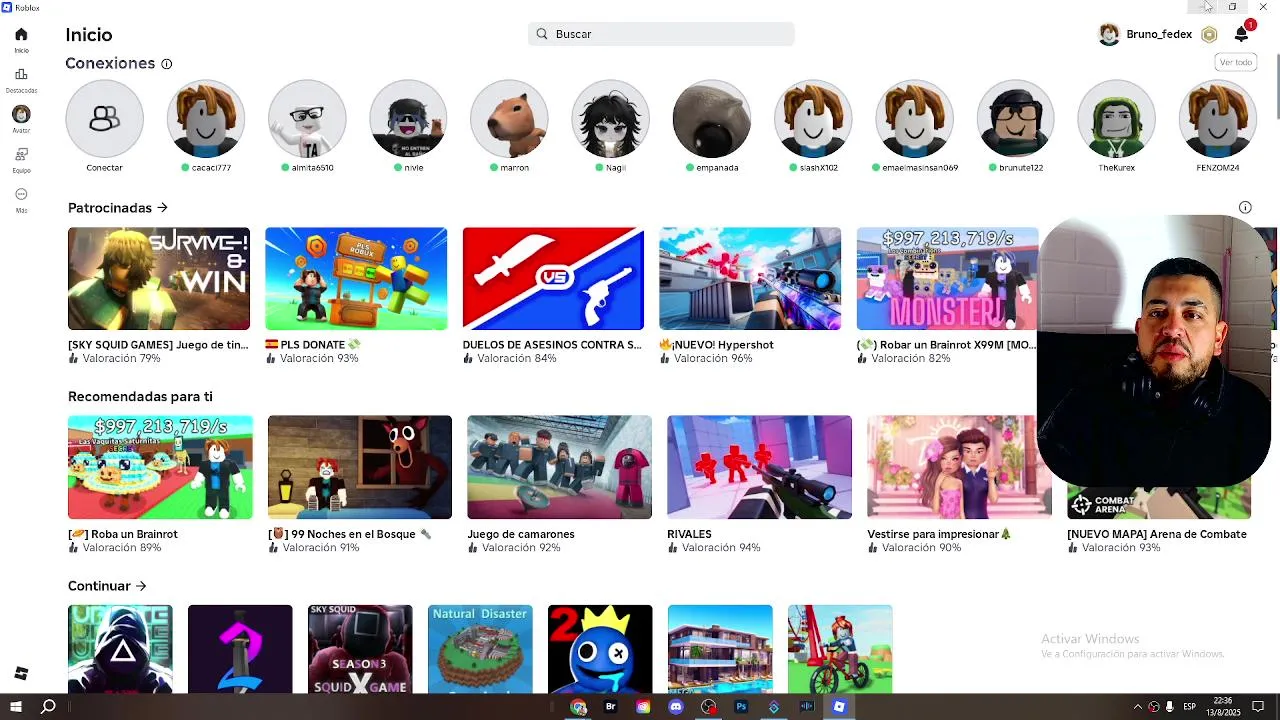This screenshot has height=720, width=1280.
Task: Open the Windows action center notifications
Action: pyautogui.click(x=1258, y=707)
